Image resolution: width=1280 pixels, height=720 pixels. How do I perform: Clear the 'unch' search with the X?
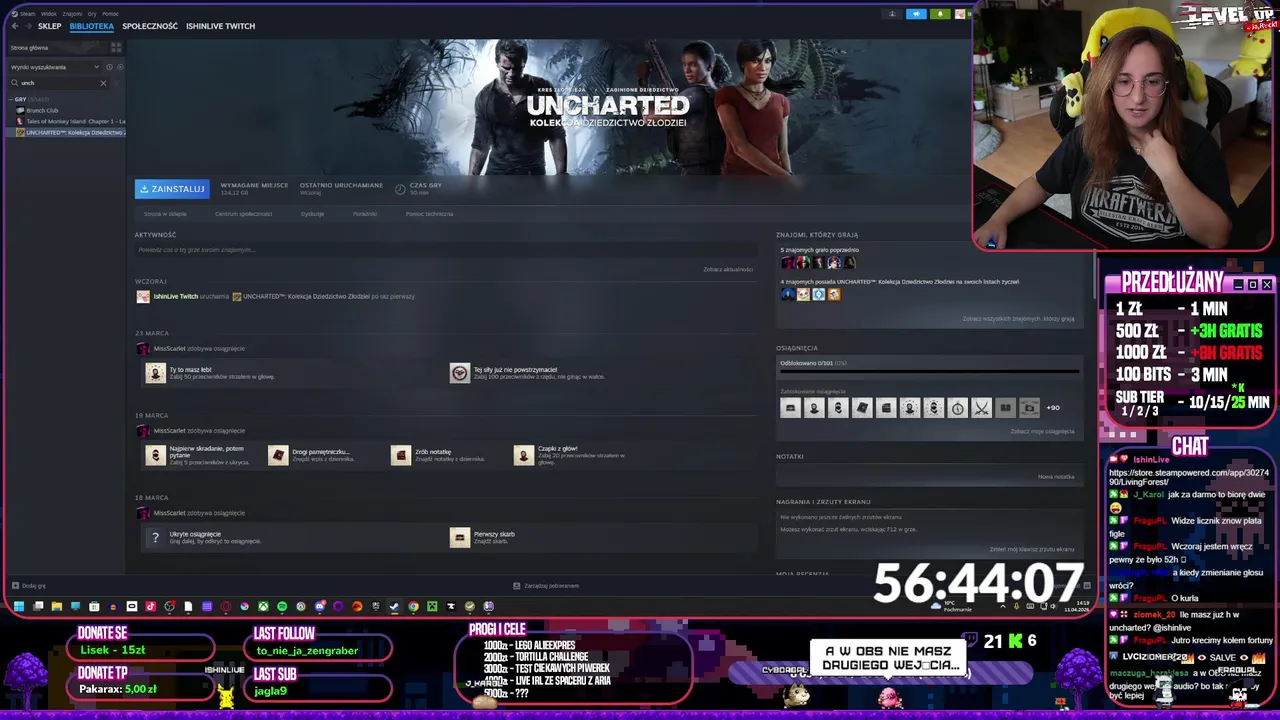103,83
